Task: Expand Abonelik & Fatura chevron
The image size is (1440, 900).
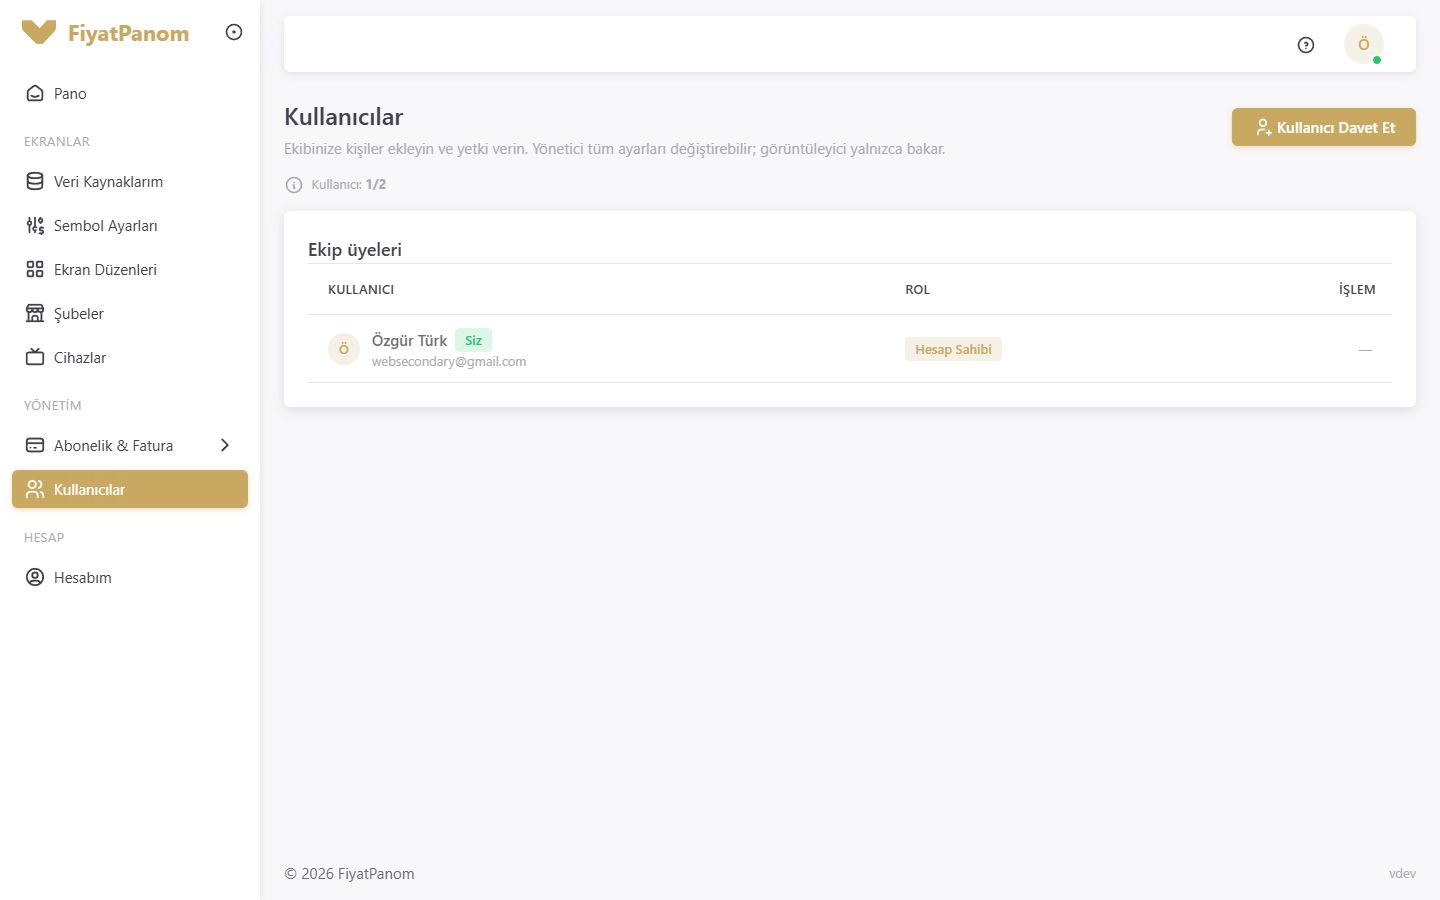Action: (x=225, y=445)
